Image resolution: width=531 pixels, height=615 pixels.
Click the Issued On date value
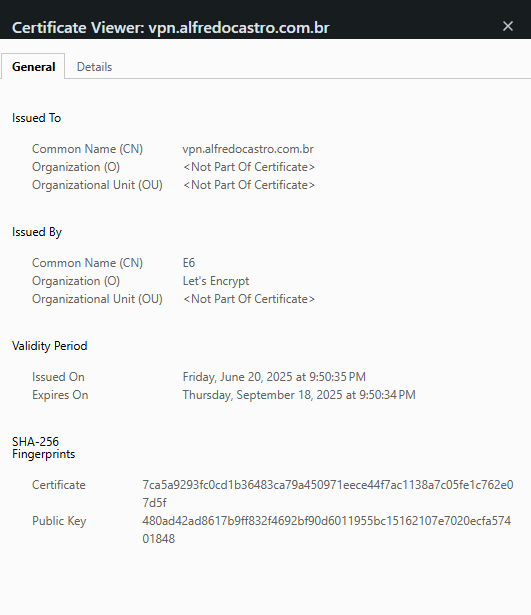(274, 377)
